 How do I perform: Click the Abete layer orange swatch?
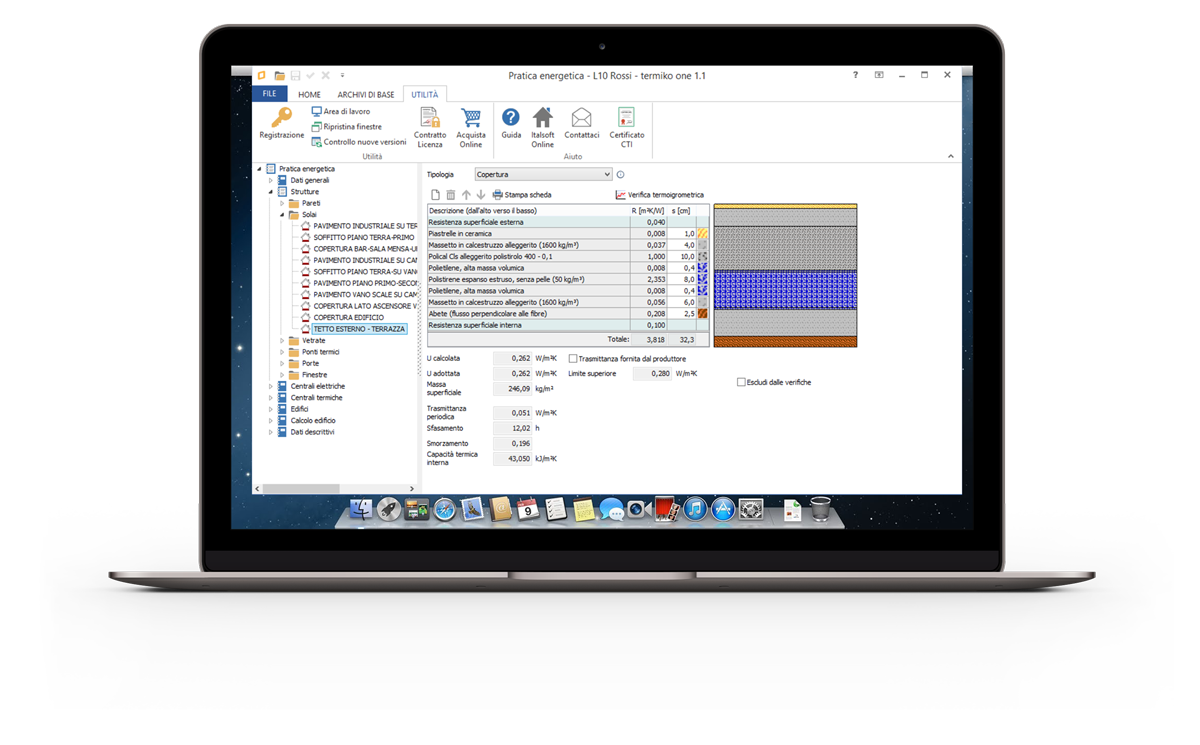point(703,314)
